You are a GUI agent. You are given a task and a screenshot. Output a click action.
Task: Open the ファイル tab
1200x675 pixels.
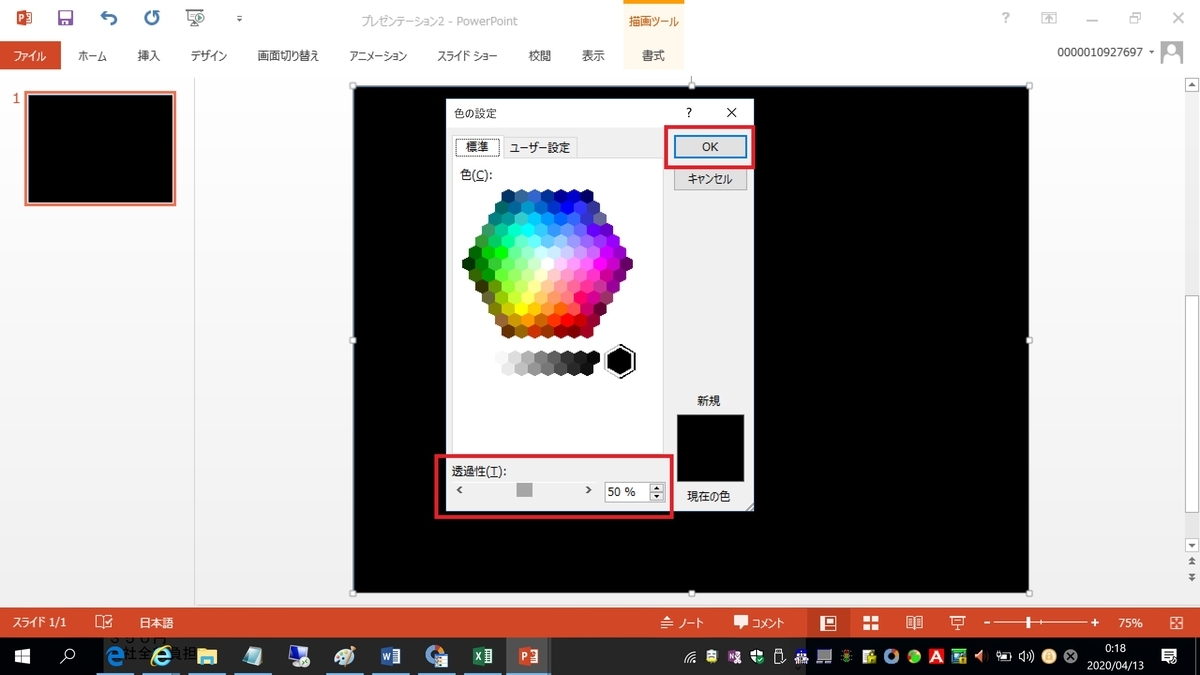click(x=30, y=56)
